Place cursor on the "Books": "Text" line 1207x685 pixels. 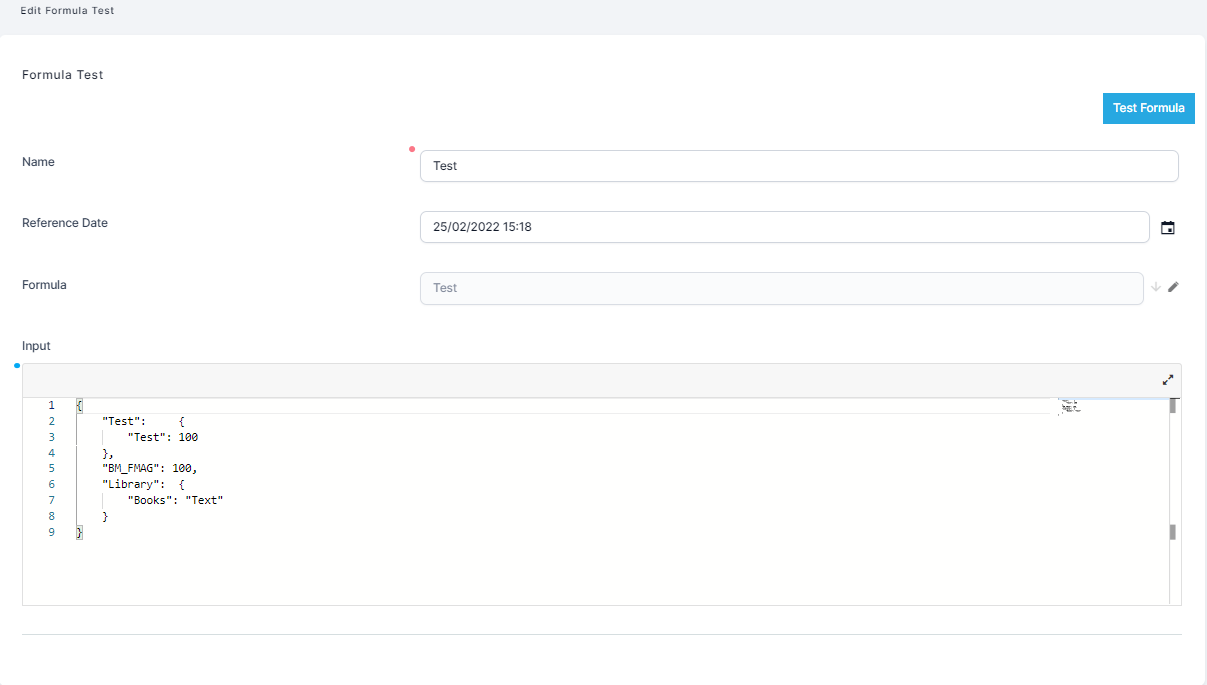pos(175,500)
